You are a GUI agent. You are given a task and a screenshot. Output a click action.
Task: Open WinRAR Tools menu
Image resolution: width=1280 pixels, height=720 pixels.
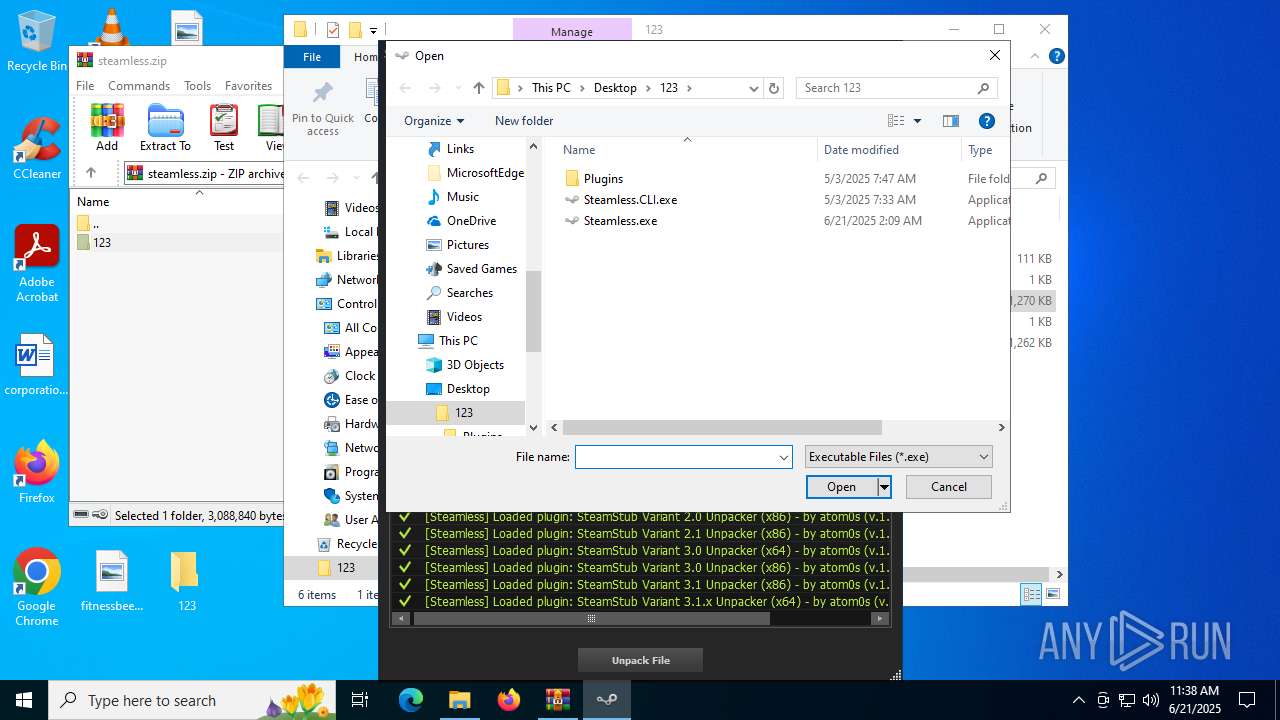[197, 86]
